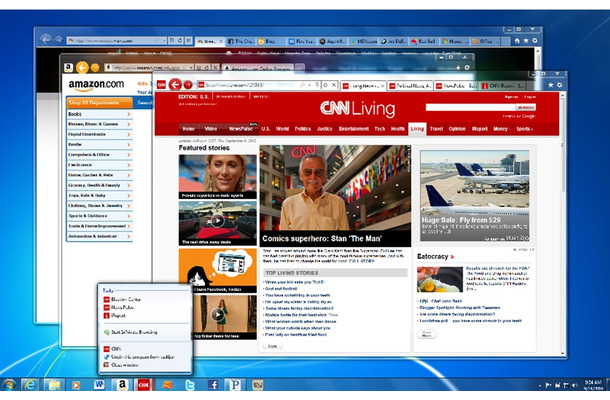This screenshot has width=610, height=400.
Task: Click into the CNN search field
Action: click(471, 107)
